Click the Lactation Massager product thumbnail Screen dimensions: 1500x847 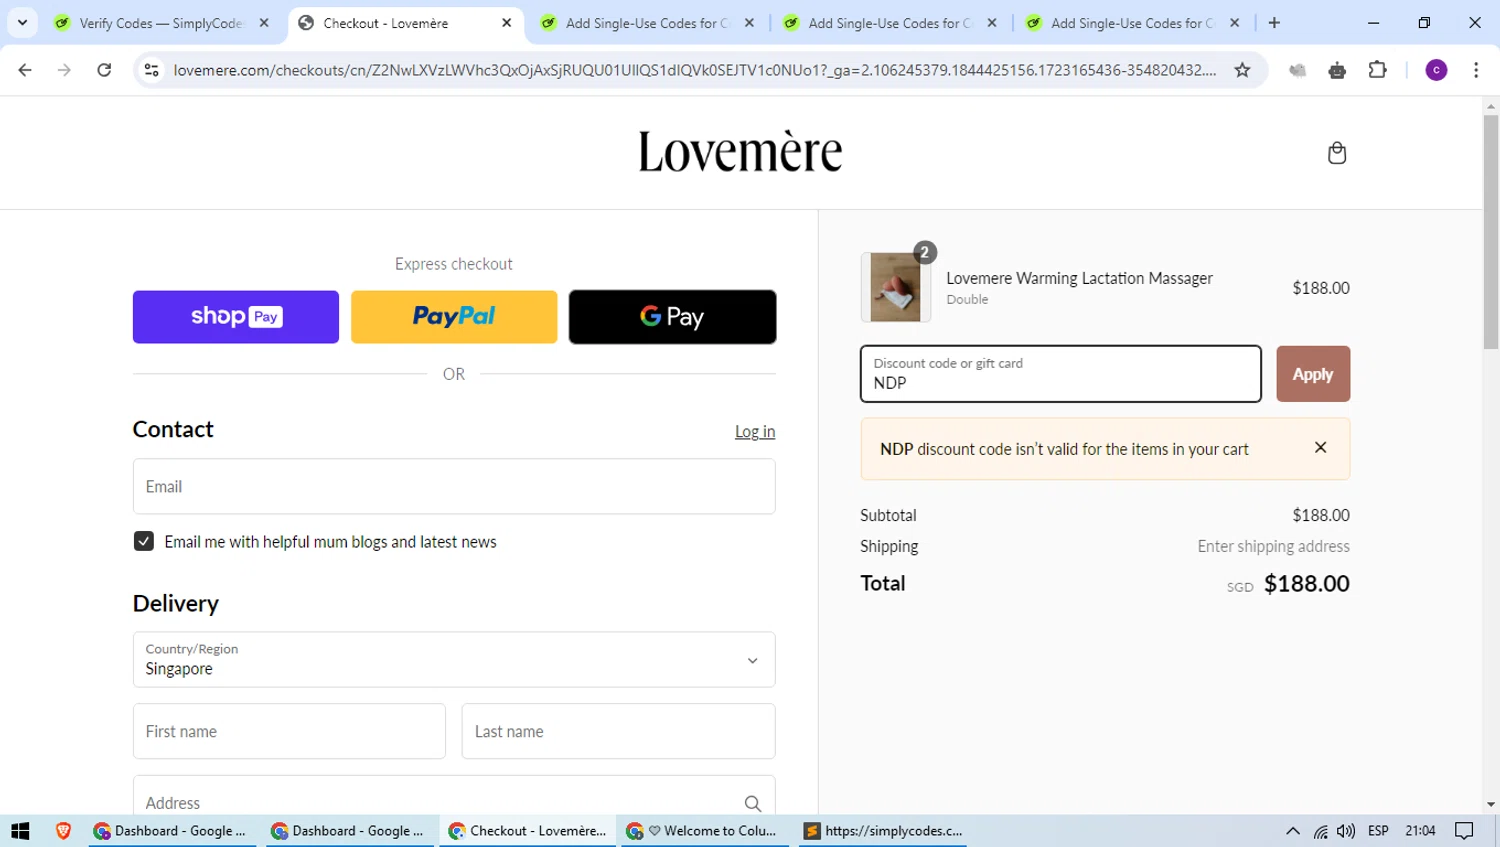895,287
